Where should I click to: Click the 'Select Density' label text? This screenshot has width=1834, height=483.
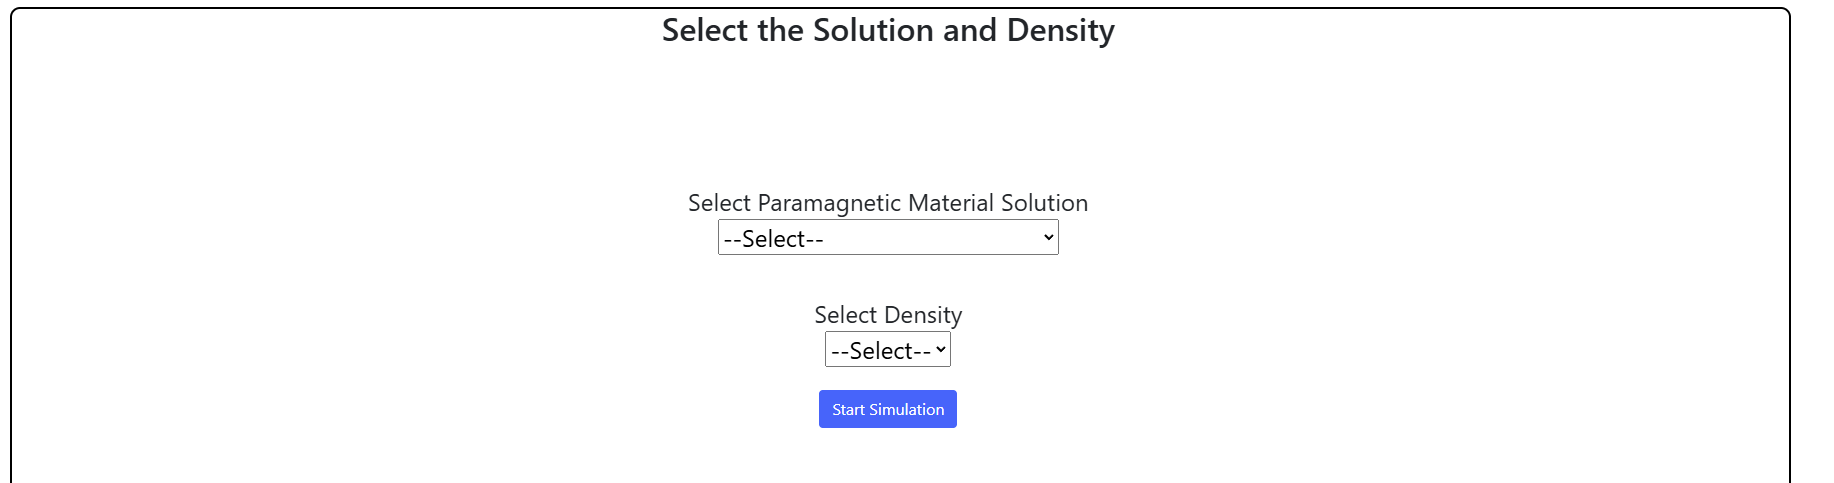point(887,315)
